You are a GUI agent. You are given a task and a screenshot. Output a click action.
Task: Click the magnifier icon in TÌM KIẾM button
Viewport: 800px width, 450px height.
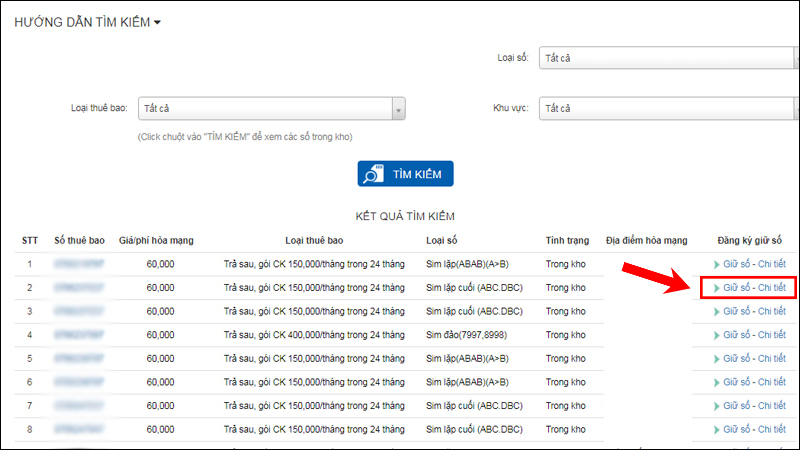click(x=373, y=173)
